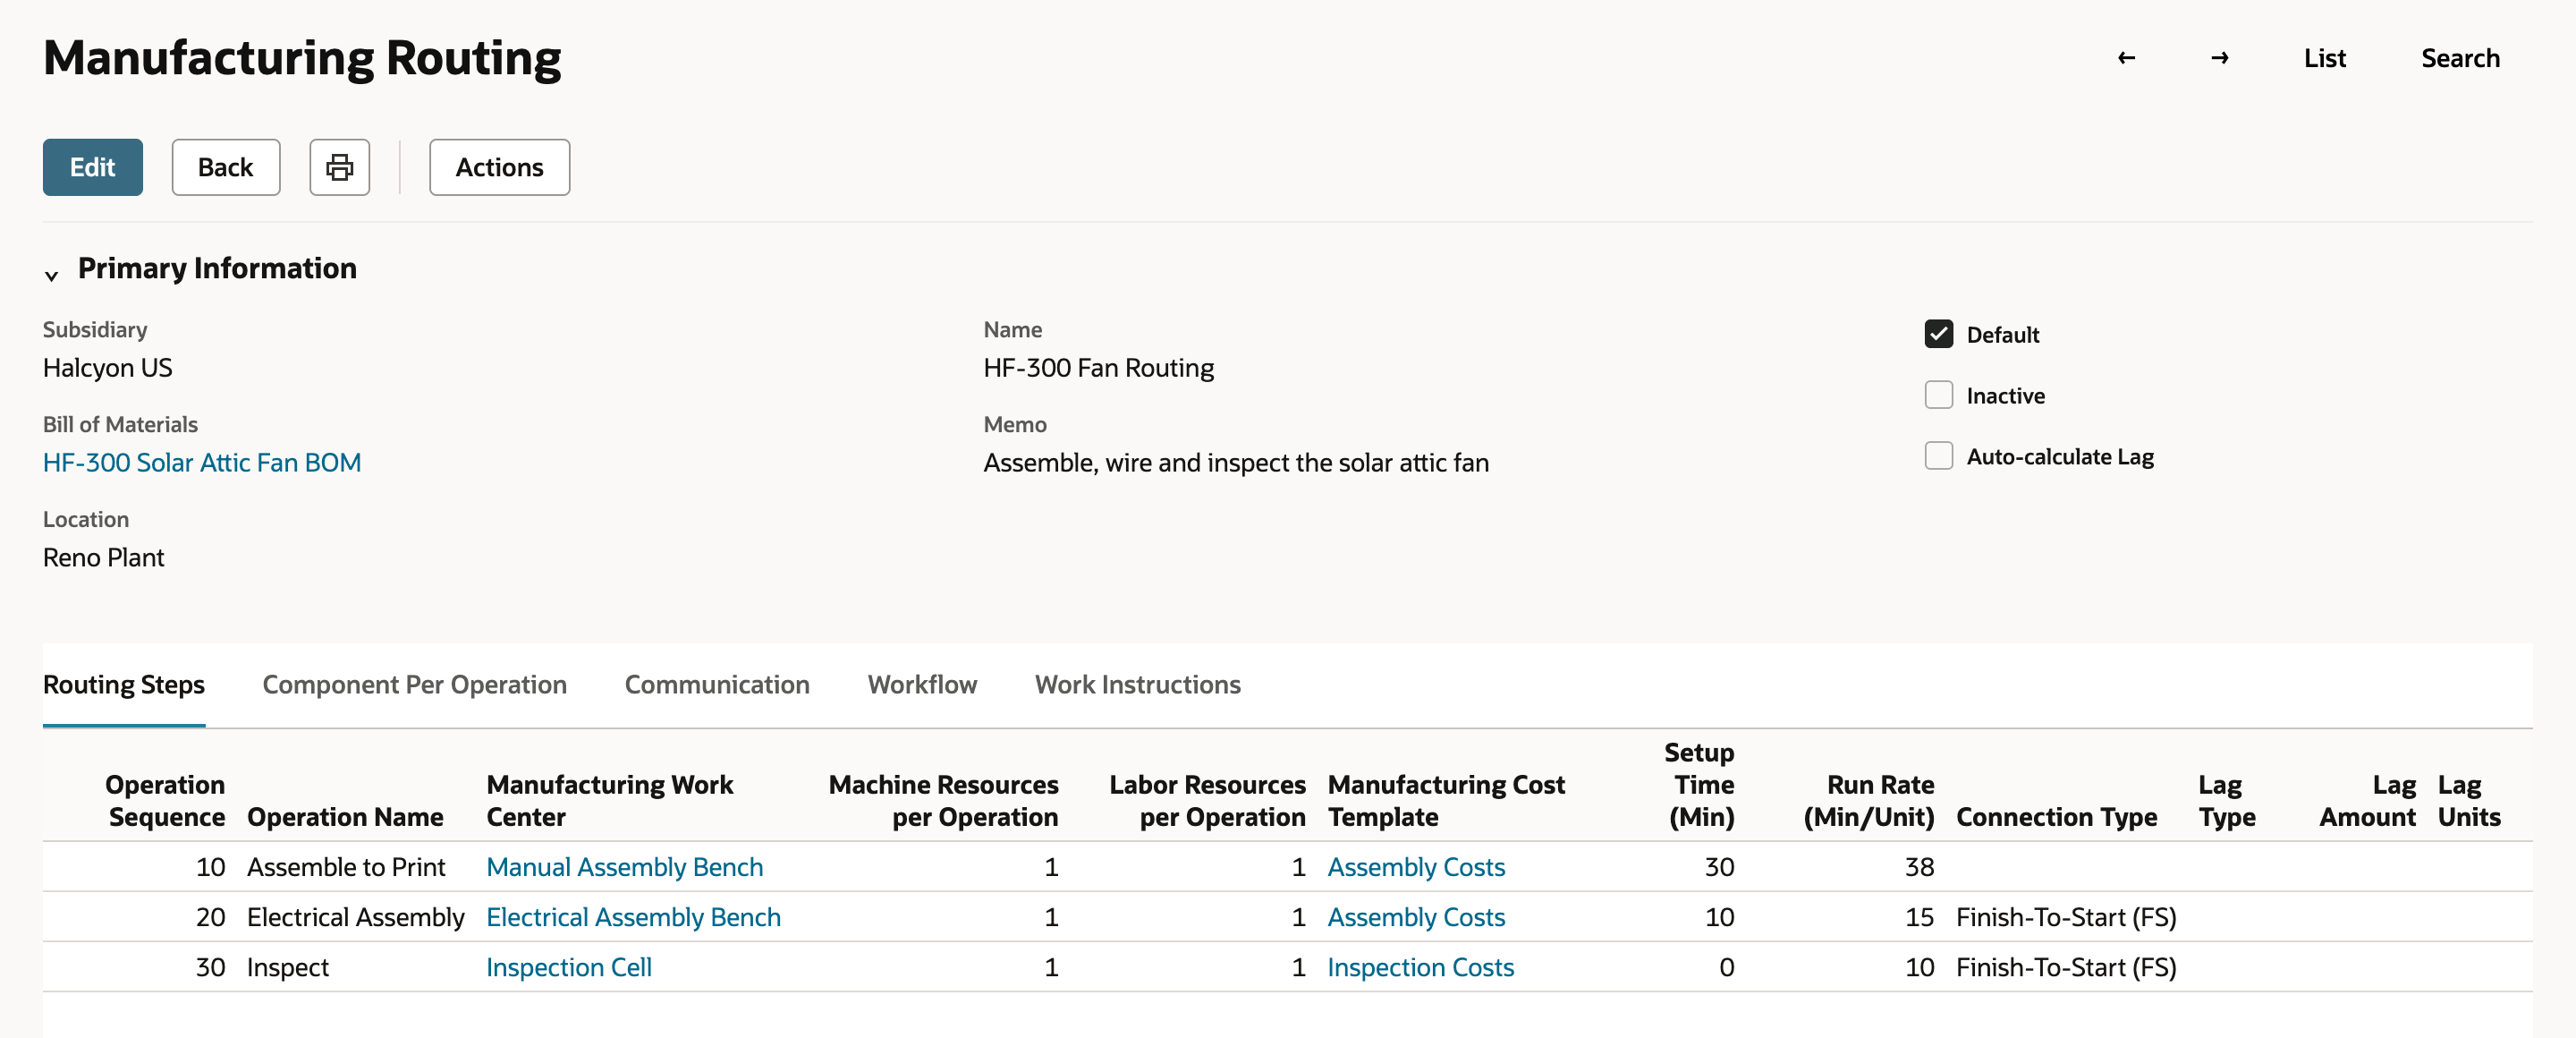
Task: Open the List view link
Action: 2324,58
